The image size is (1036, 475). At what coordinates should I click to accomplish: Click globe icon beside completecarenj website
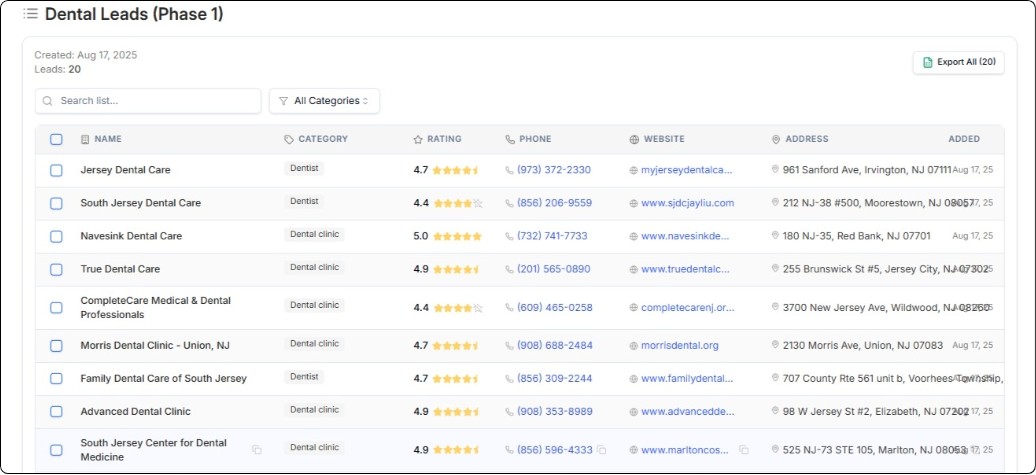pos(634,308)
